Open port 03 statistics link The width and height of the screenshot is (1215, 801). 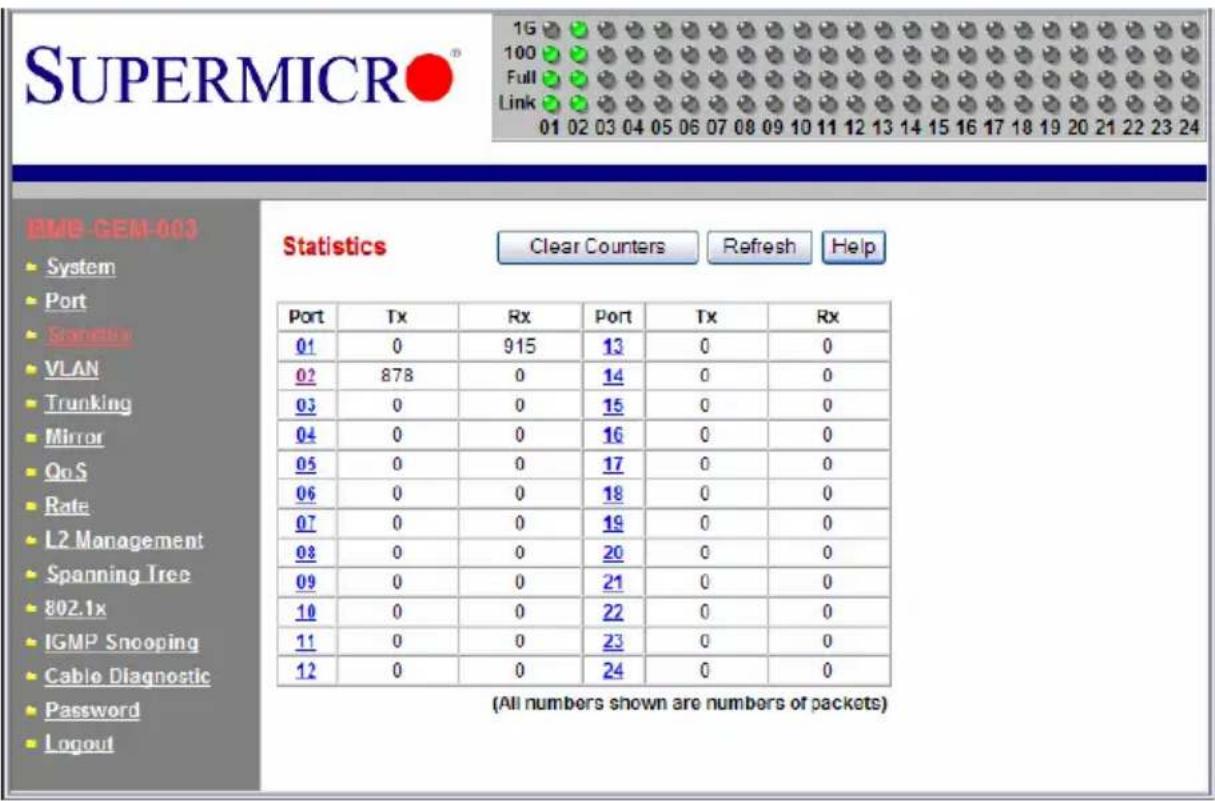tap(307, 405)
